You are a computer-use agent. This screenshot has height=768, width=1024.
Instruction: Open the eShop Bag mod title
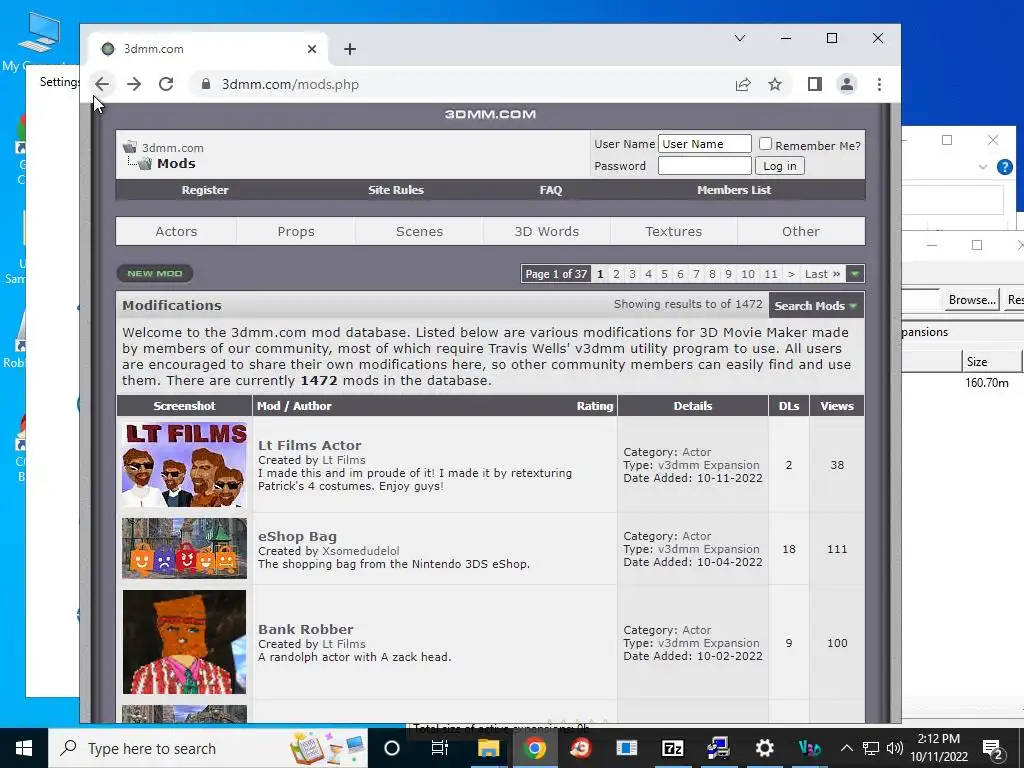pos(297,537)
